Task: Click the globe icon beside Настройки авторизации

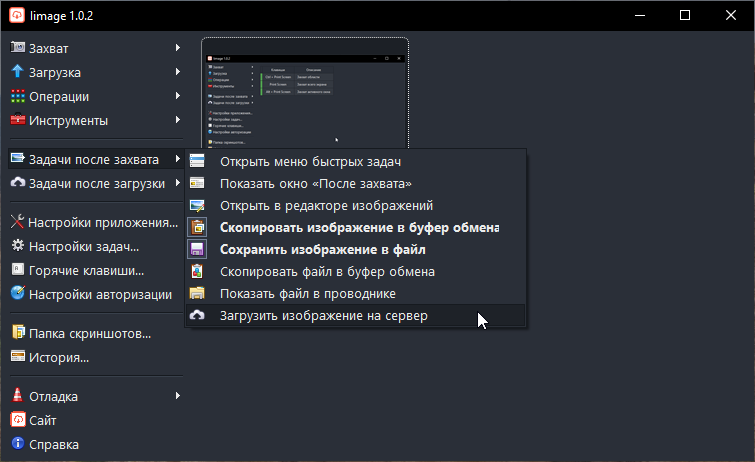Action: [x=18, y=293]
